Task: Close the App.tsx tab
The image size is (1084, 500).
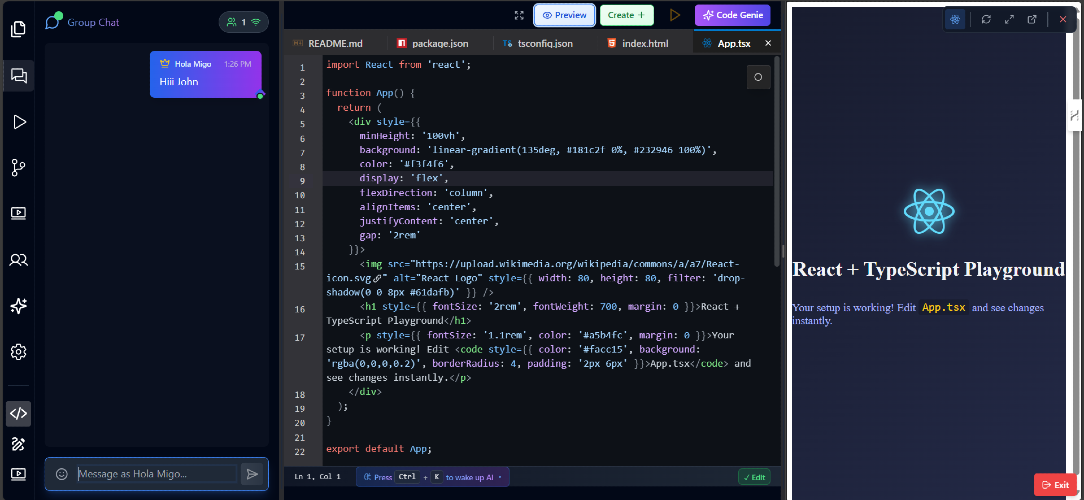Action: point(768,43)
